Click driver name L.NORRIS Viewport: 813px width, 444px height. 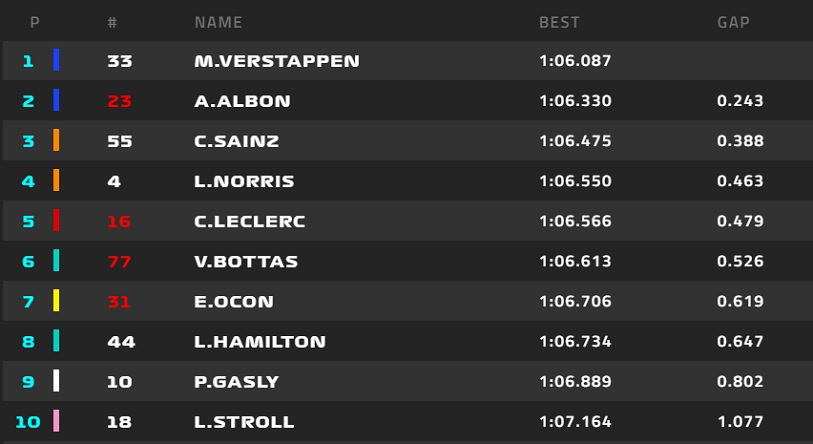point(244,181)
